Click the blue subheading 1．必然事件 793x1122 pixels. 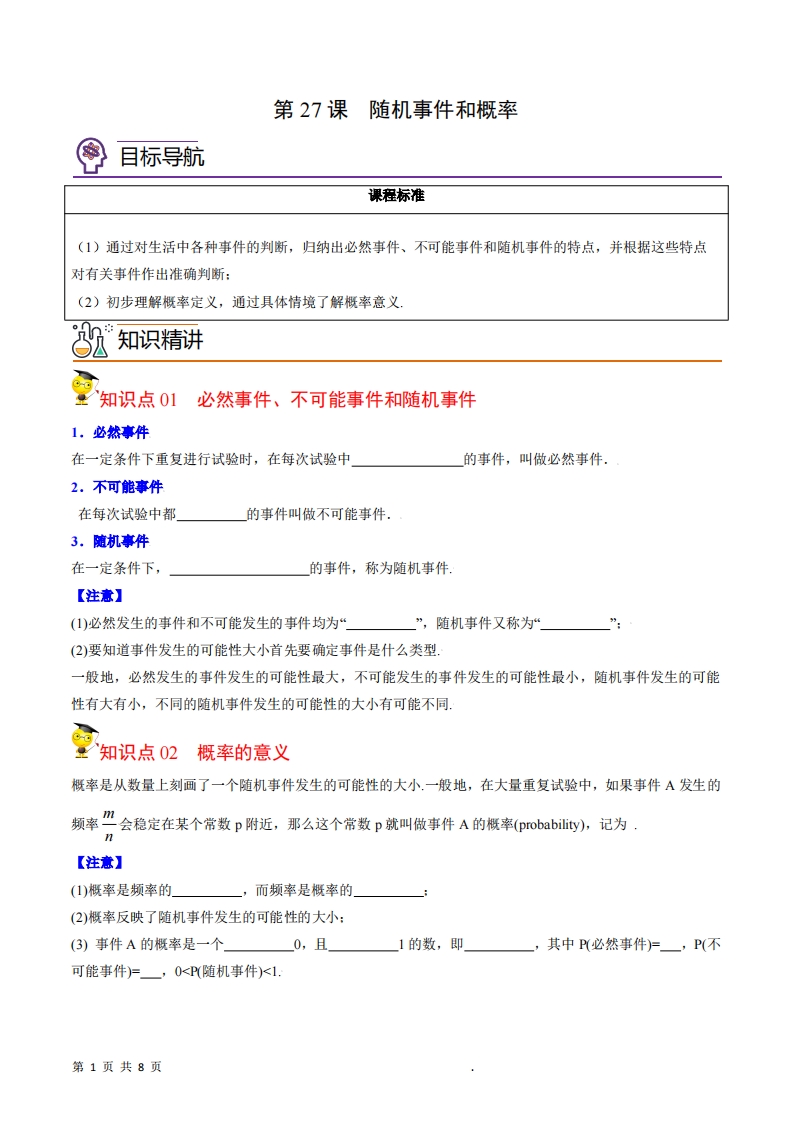(110, 432)
